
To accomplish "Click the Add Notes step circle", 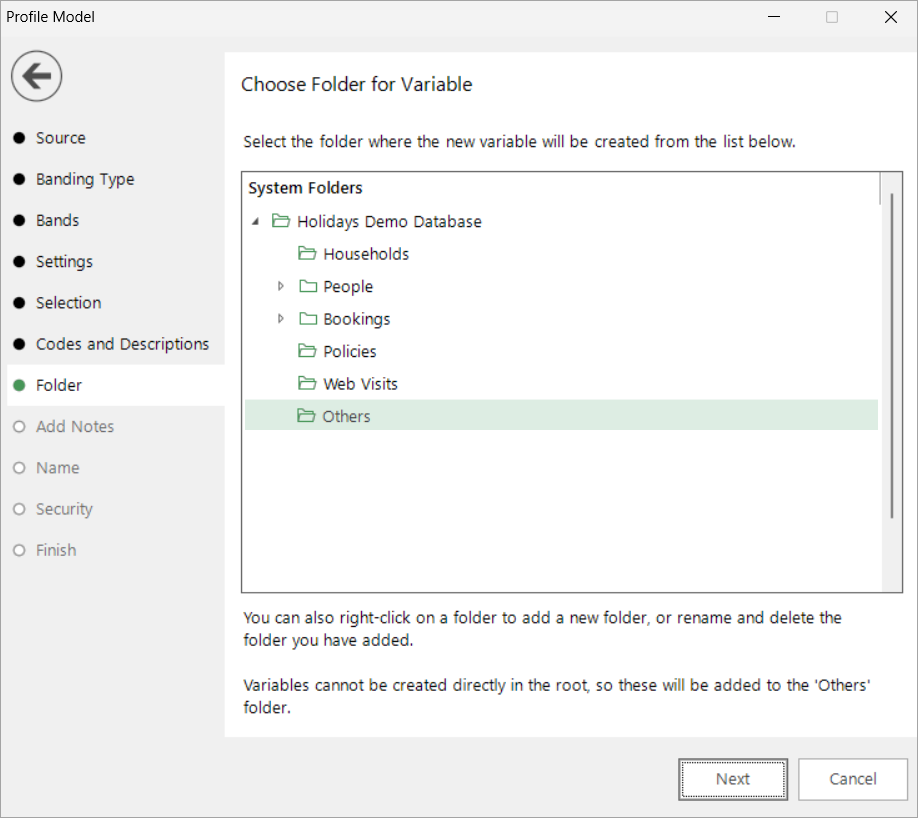I will 19,426.
